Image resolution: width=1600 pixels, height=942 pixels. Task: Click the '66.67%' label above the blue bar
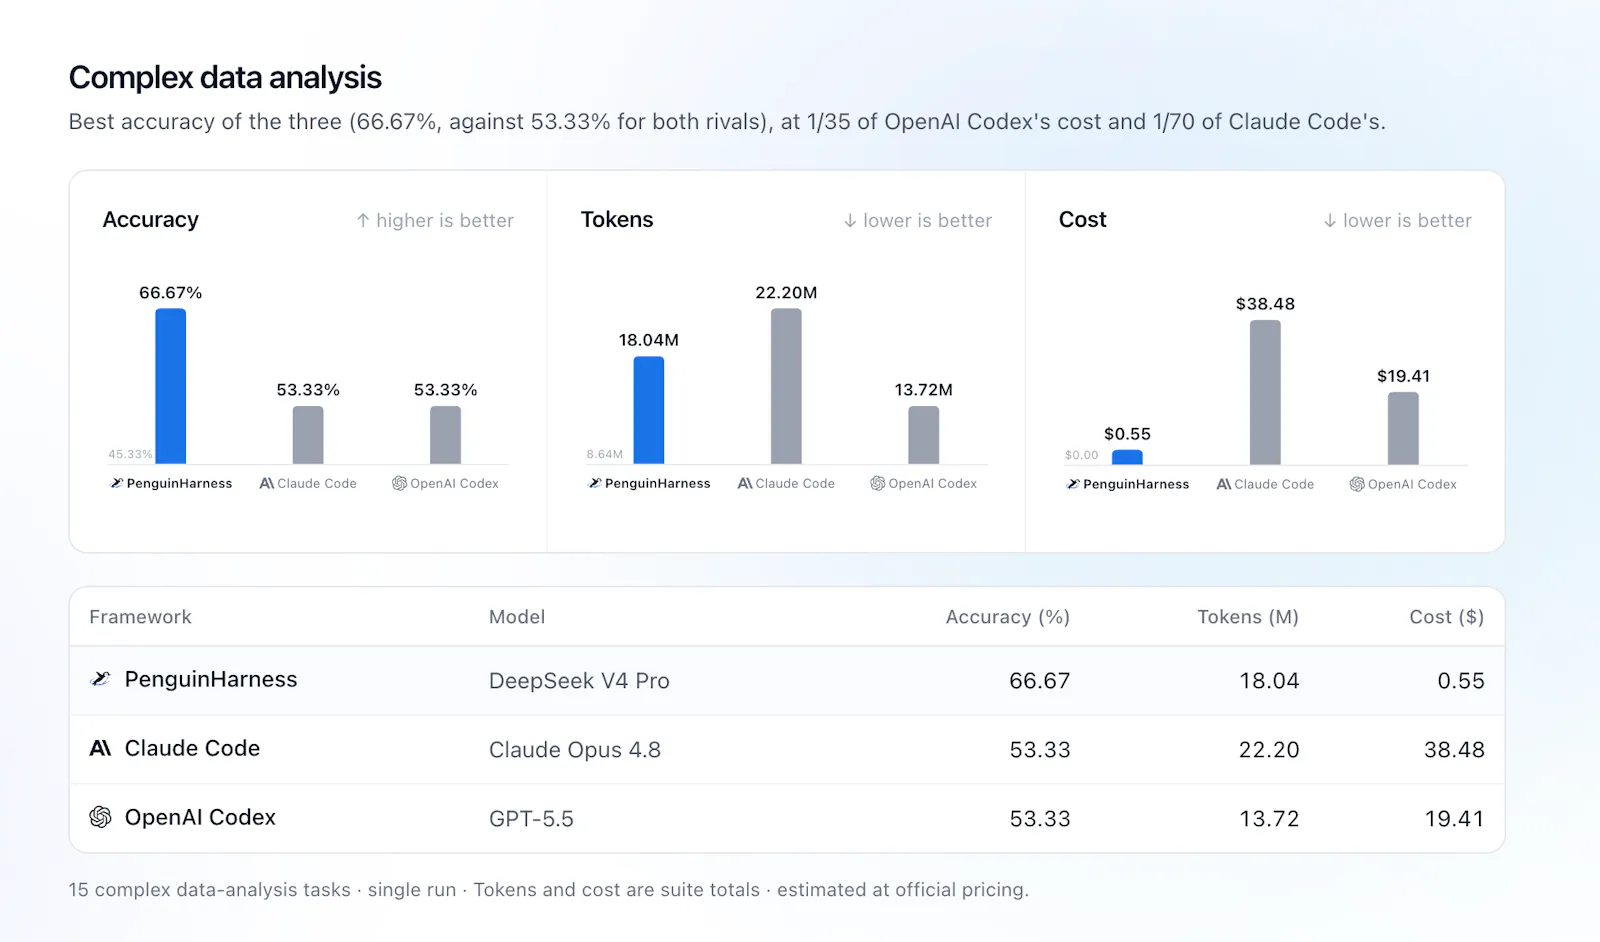coord(171,293)
